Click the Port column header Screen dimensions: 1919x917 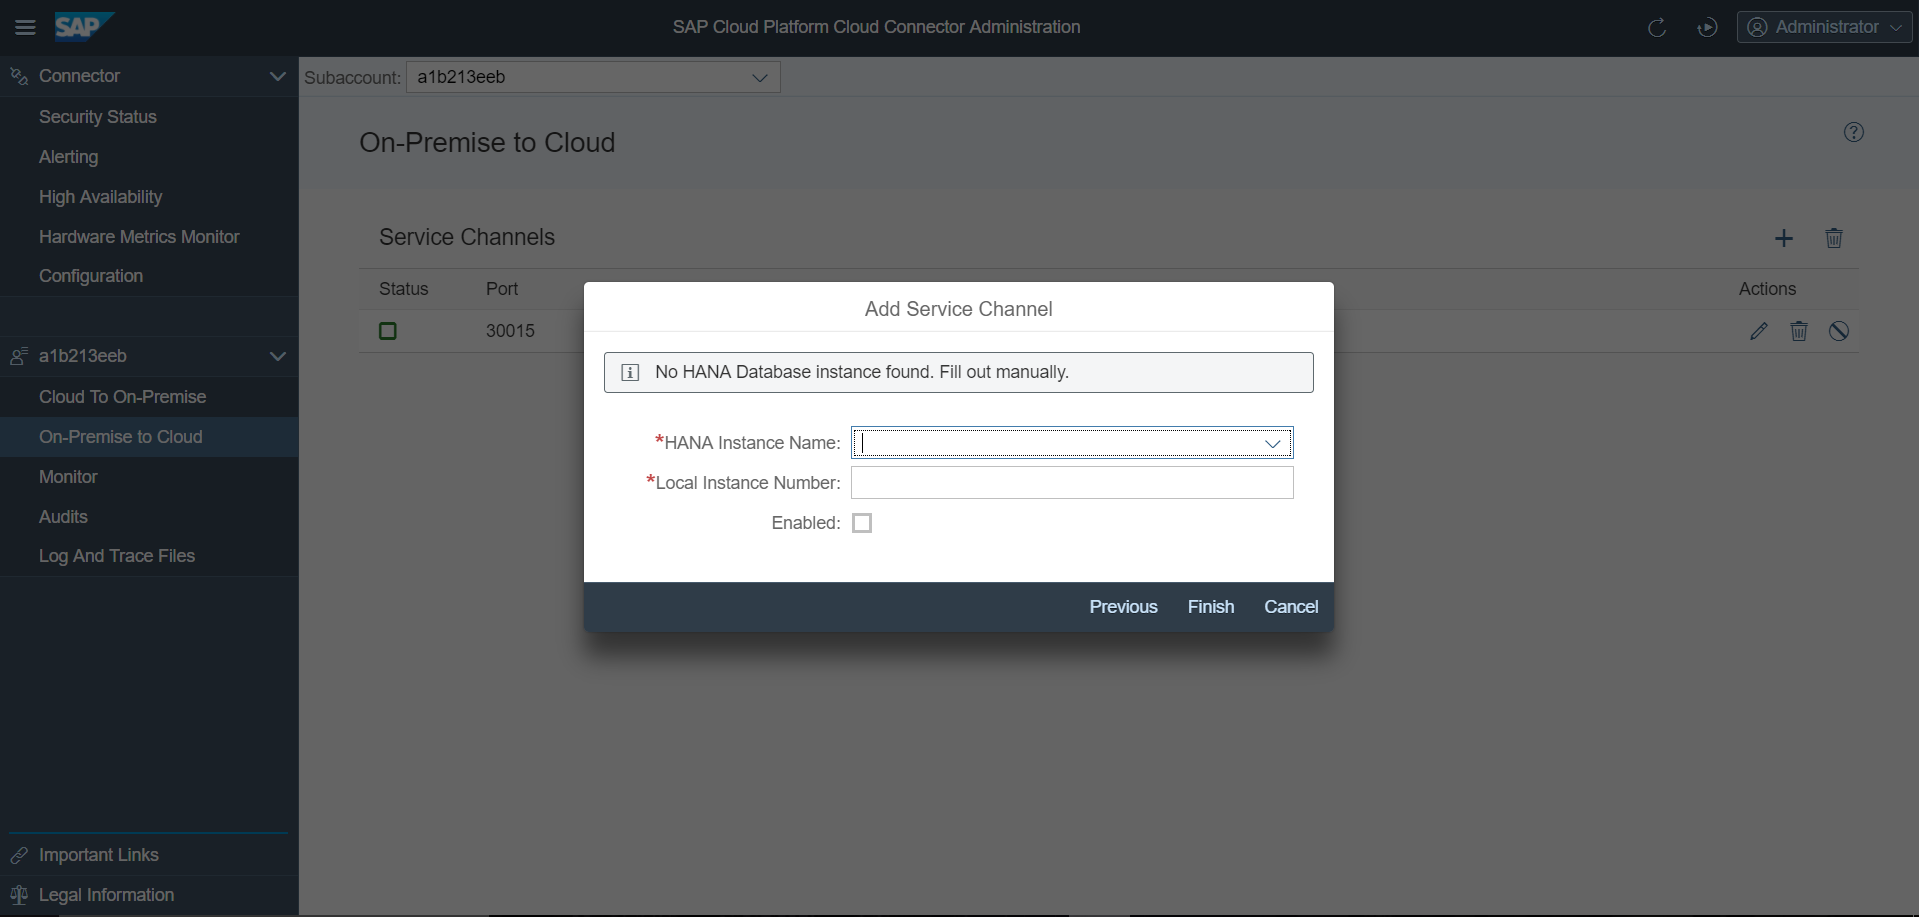(502, 289)
